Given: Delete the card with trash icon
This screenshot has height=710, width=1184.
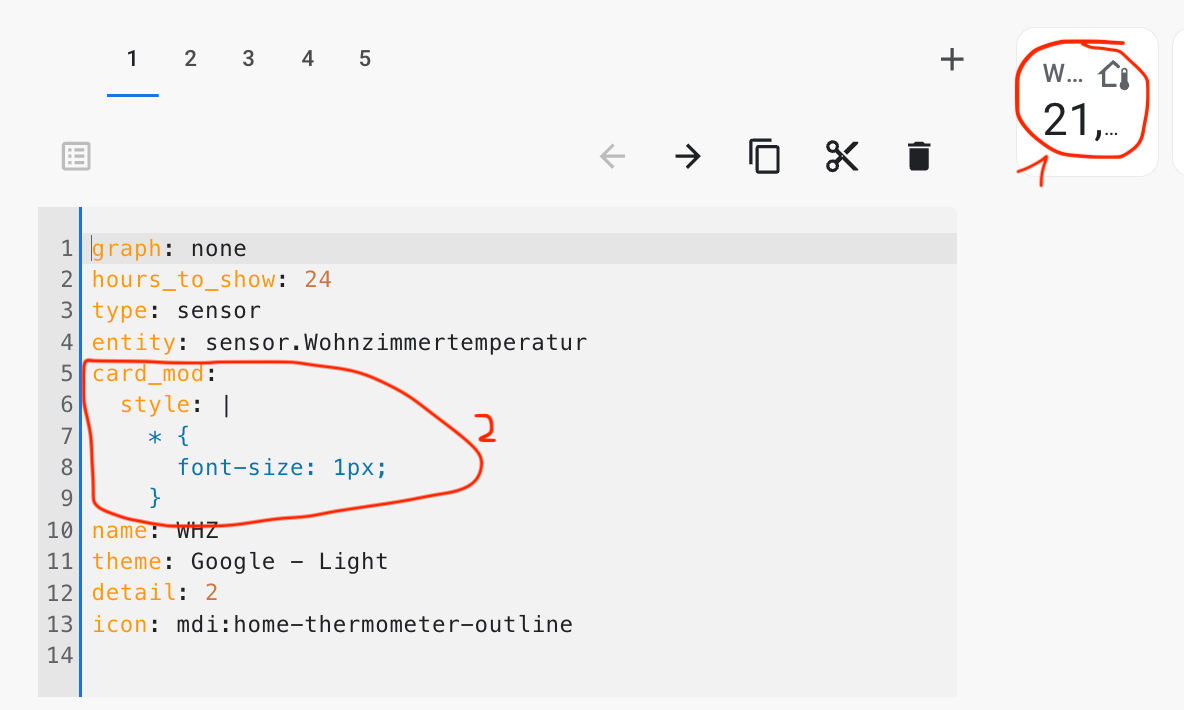Looking at the screenshot, I should tap(918, 156).
